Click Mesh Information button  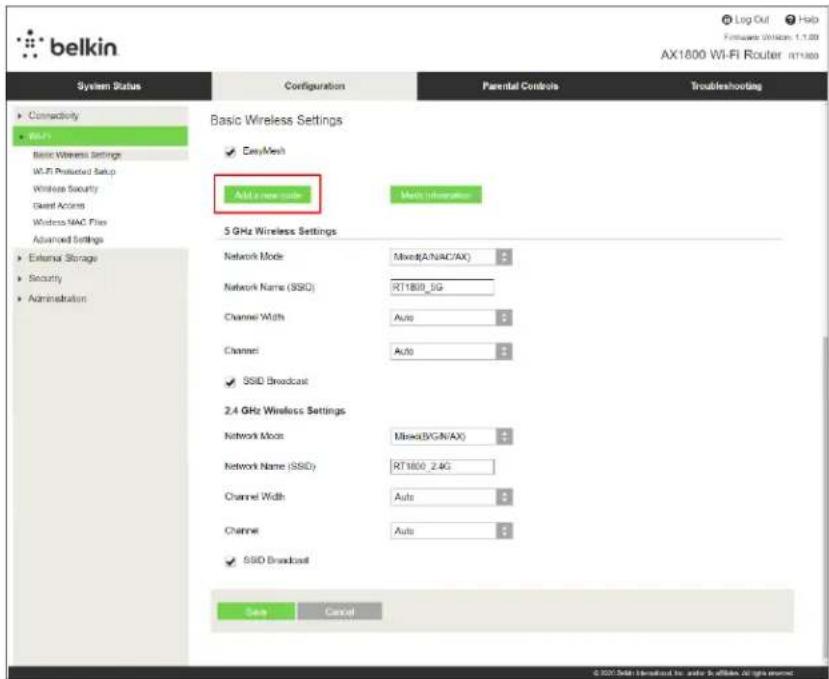click(x=436, y=195)
